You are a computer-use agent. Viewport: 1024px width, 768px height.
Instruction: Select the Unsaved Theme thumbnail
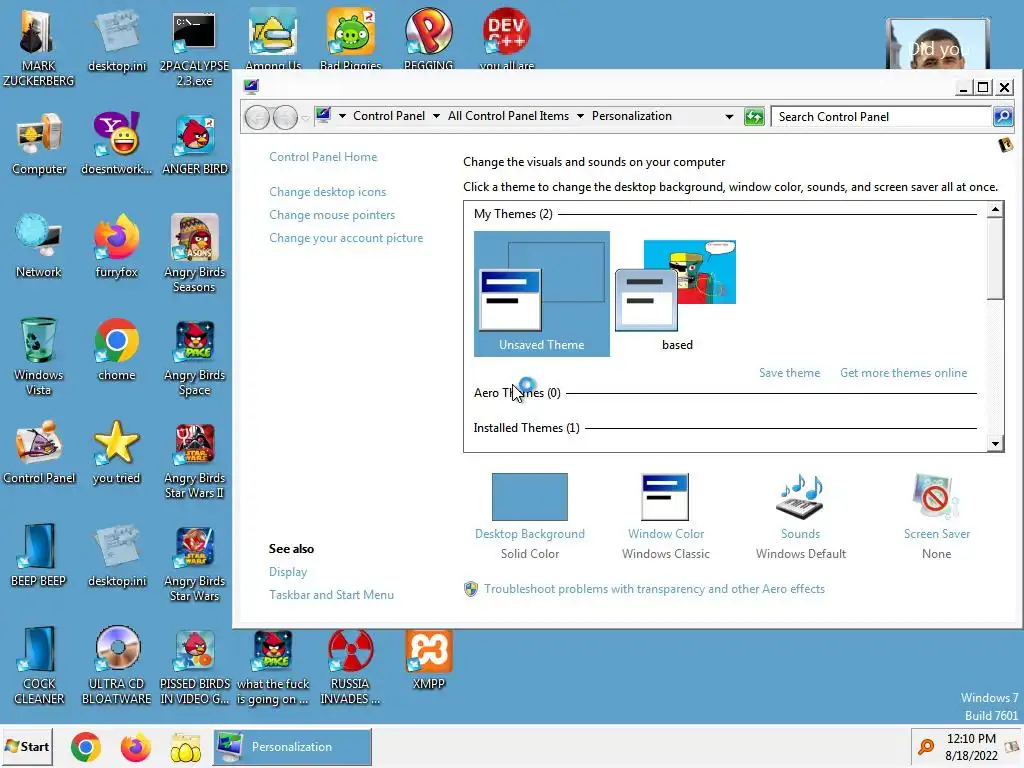pyautogui.click(x=541, y=294)
